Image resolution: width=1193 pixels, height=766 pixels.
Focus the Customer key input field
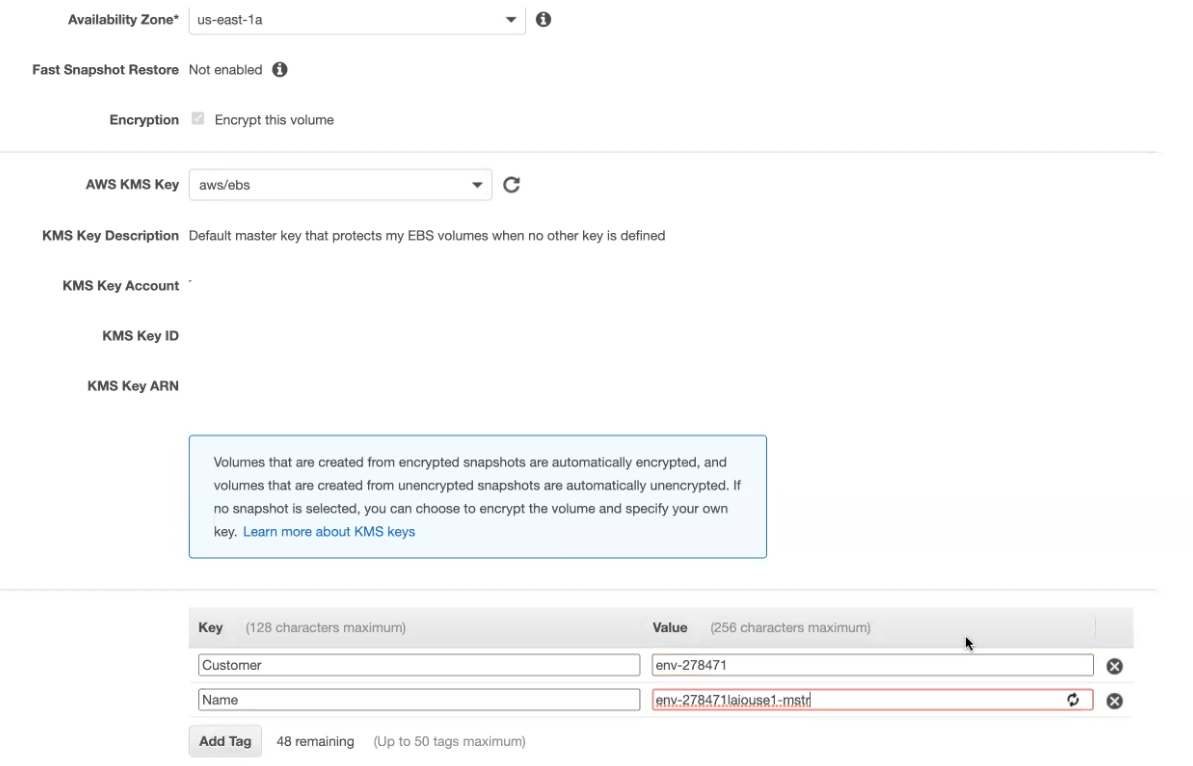(418, 665)
